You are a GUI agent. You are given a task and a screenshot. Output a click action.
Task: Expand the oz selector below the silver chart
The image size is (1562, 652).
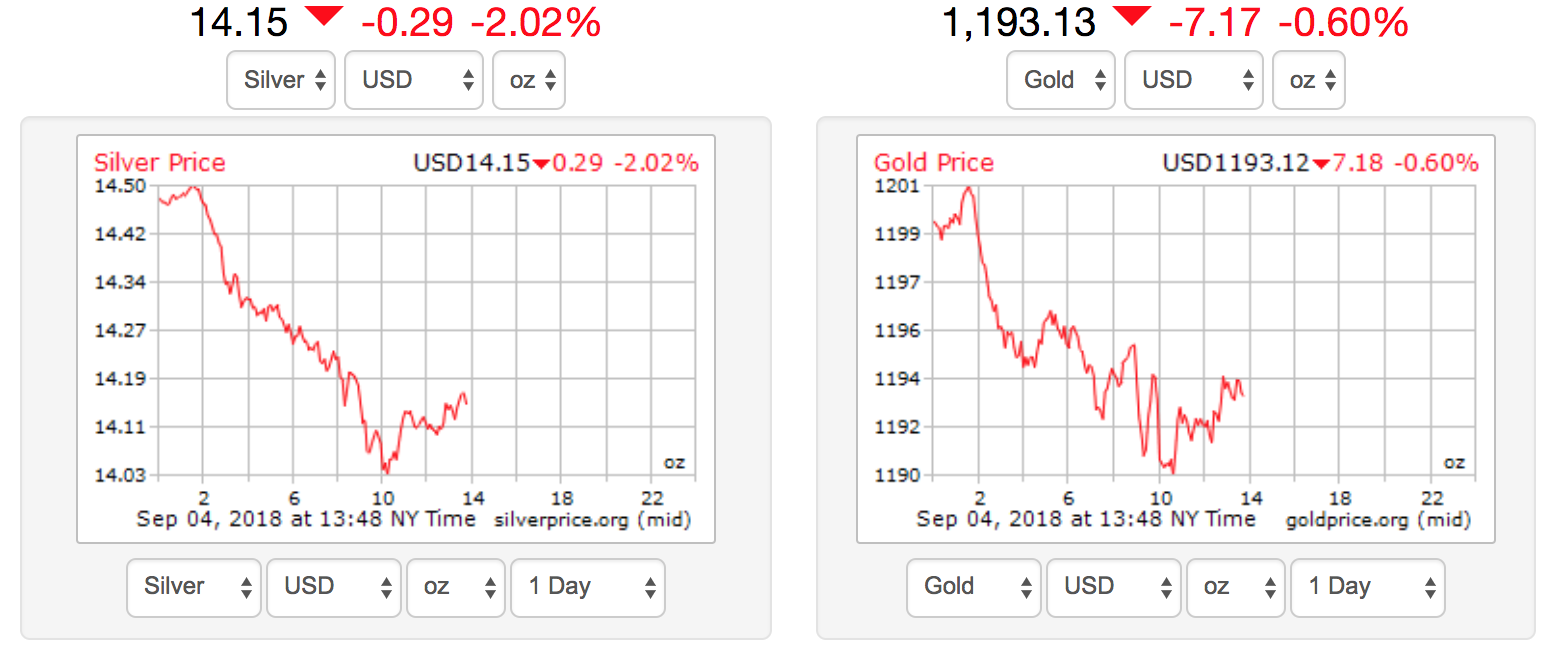[455, 587]
